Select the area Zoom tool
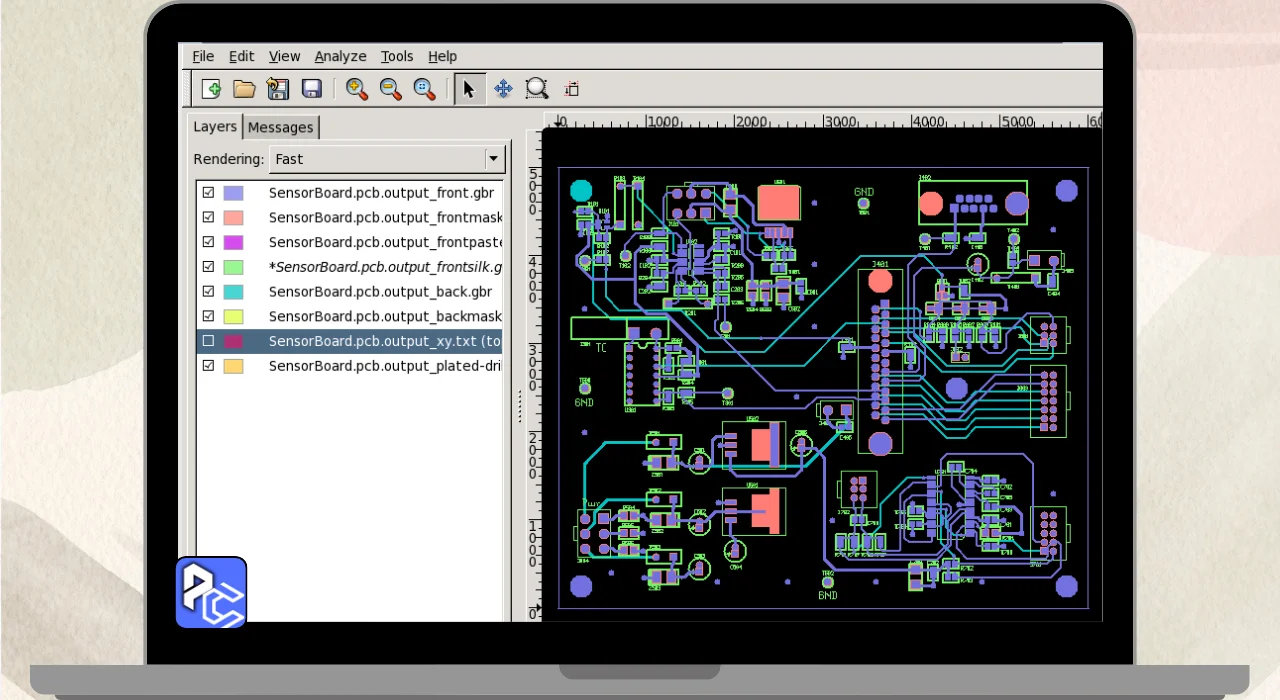 (537, 89)
